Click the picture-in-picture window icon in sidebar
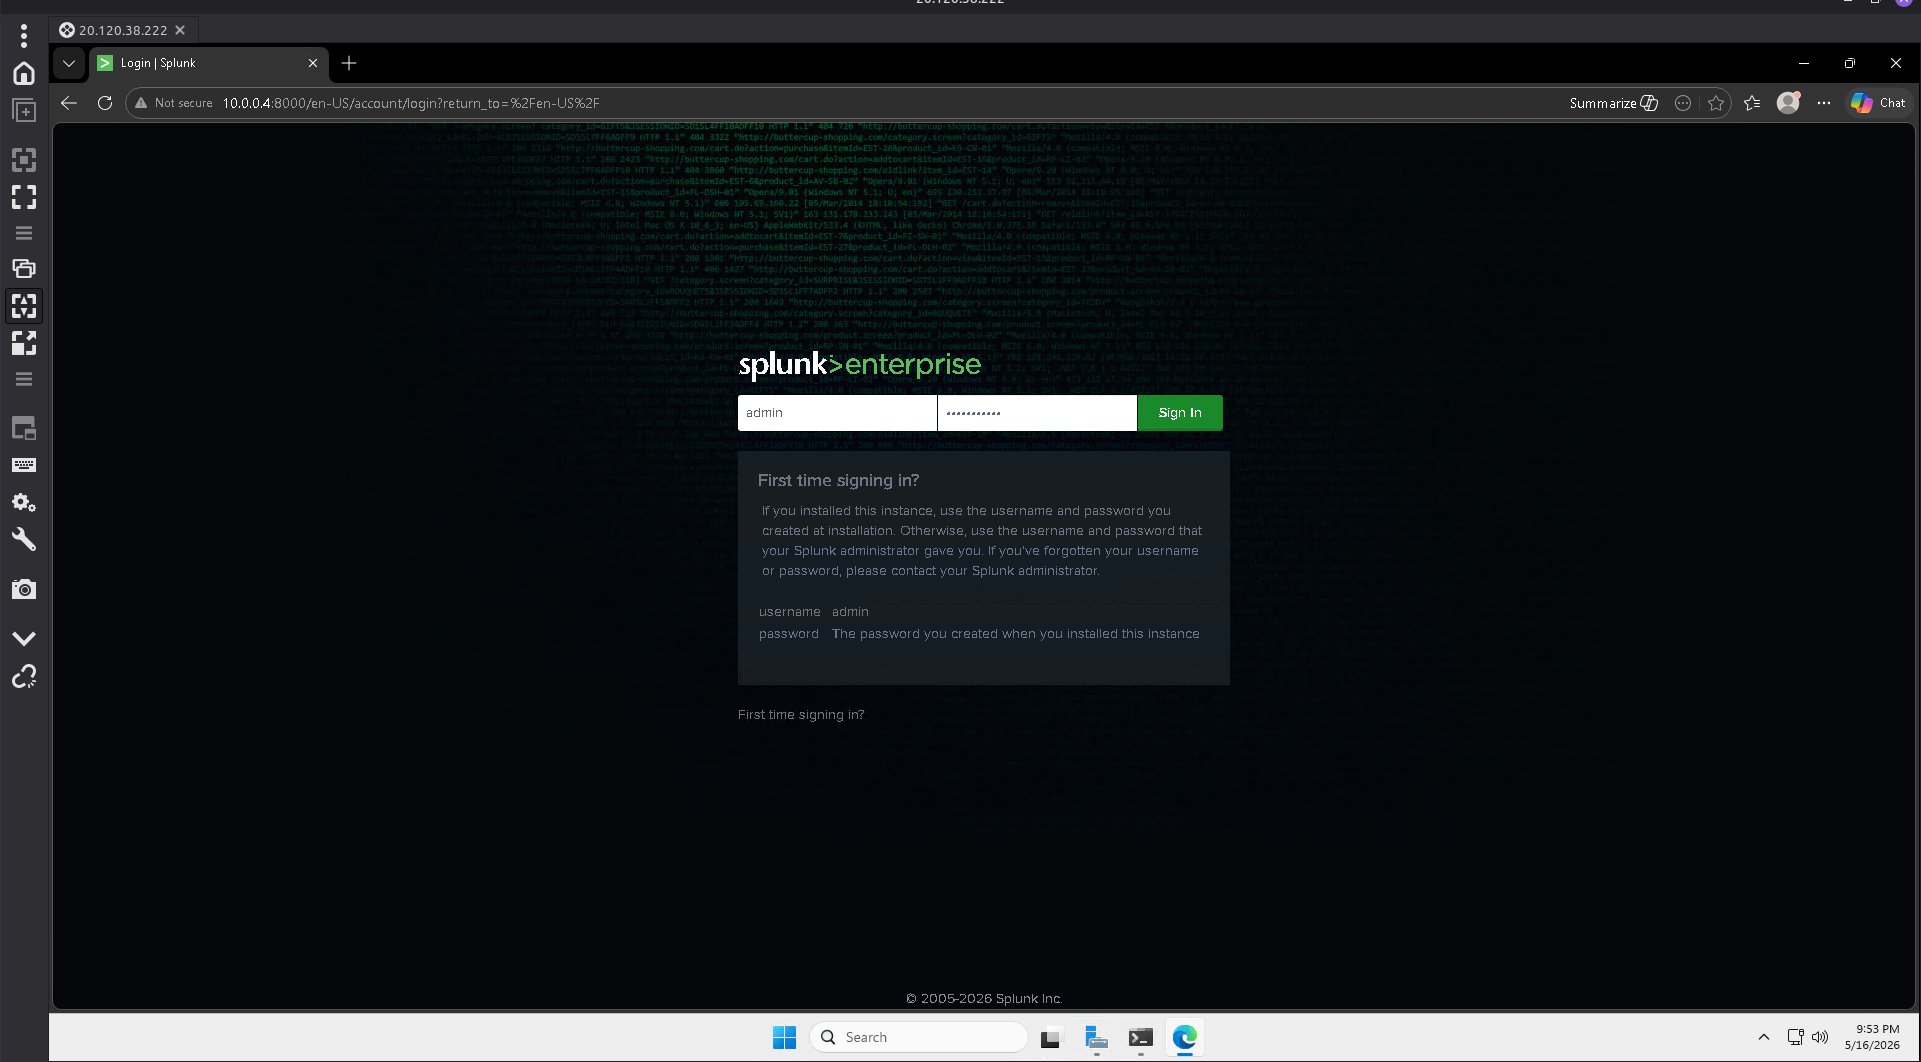Screen dimensions: 1921x1062 pos(24,429)
